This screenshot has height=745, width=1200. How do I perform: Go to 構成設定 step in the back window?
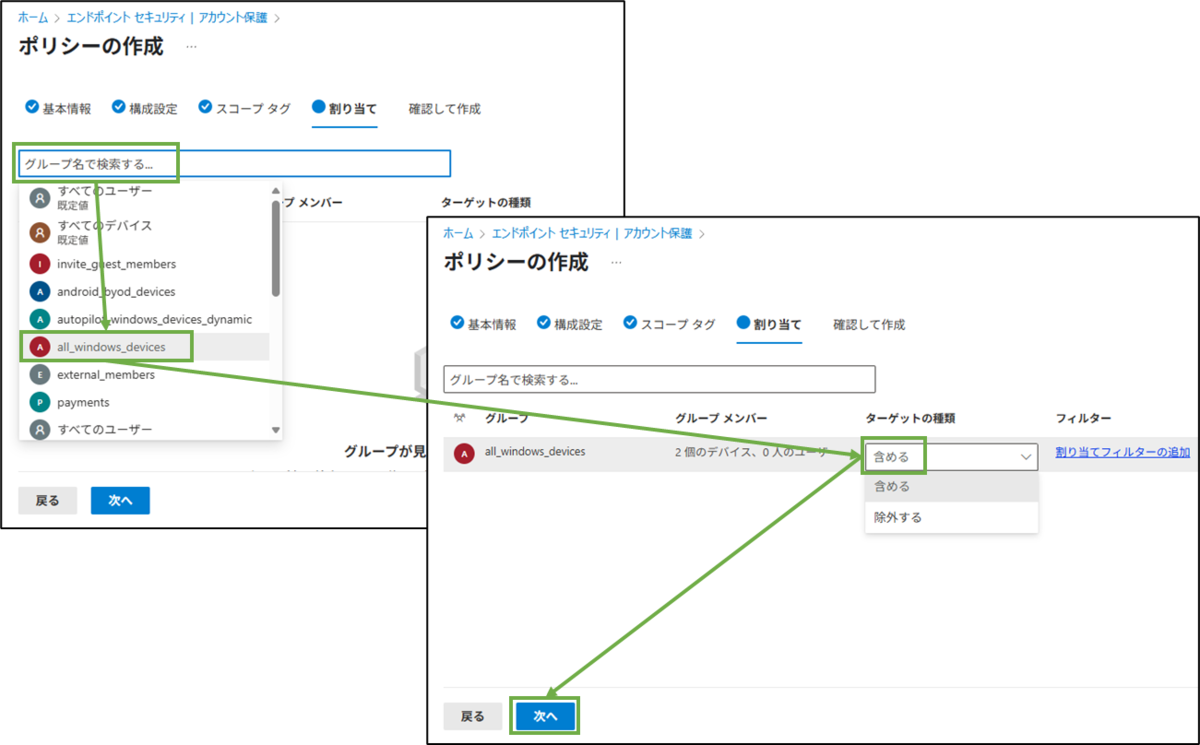coord(145,108)
